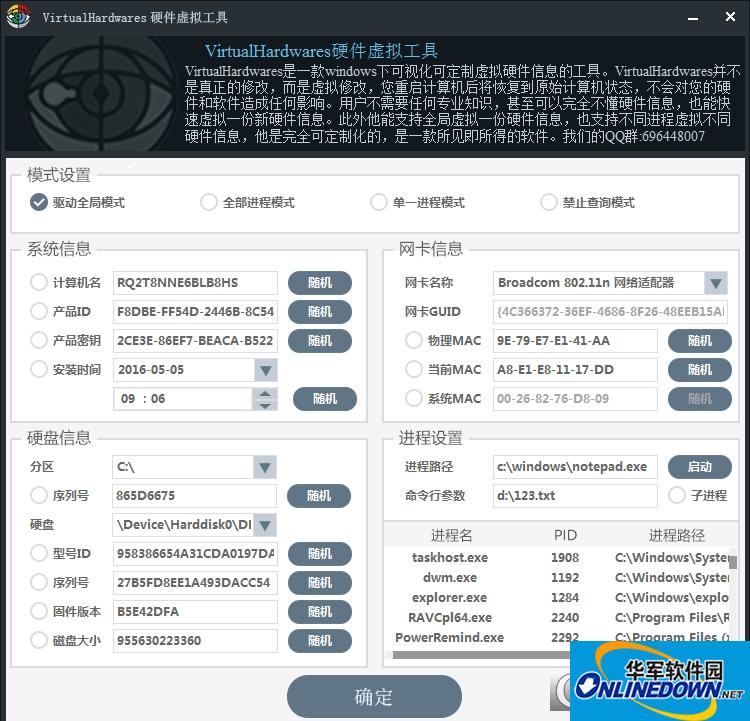Confirm settings with 确定 button
Image resolution: width=750 pixels, height=721 pixels.
tap(374, 697)
